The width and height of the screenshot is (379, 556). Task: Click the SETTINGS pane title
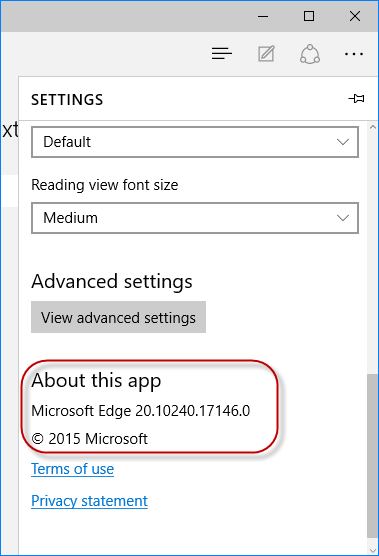pyautogui.click(x=67, y=100)
